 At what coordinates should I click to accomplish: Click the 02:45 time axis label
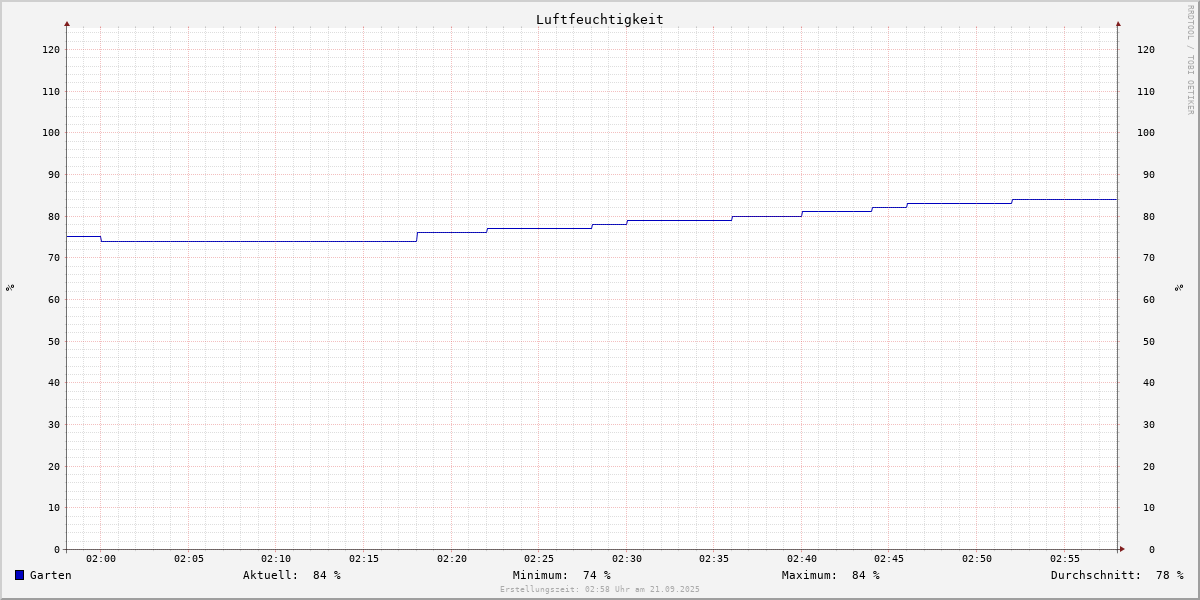click(x=890, y=559)
